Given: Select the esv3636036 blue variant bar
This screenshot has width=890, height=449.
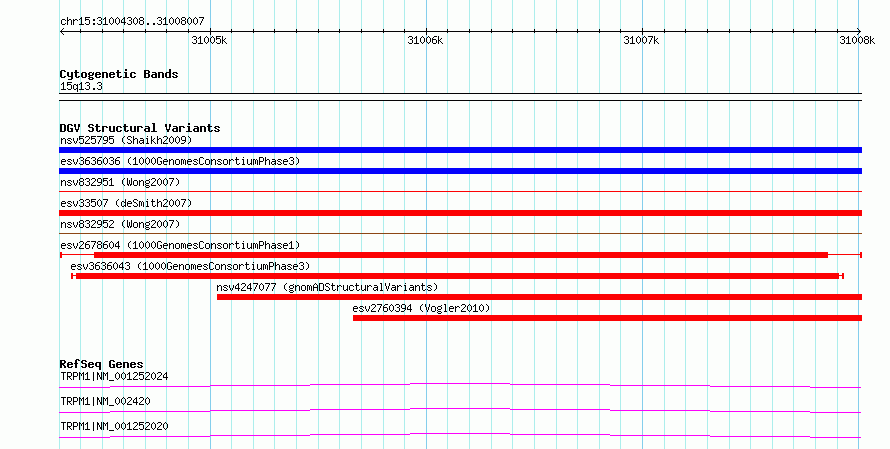Looking at the screenshot, I should click(x=460, y=171).
